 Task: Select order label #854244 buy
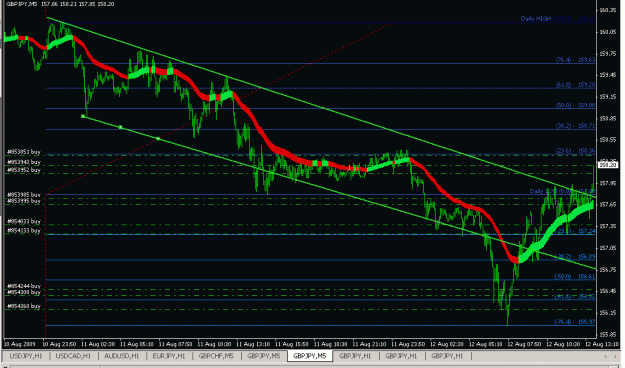[24, 286]
